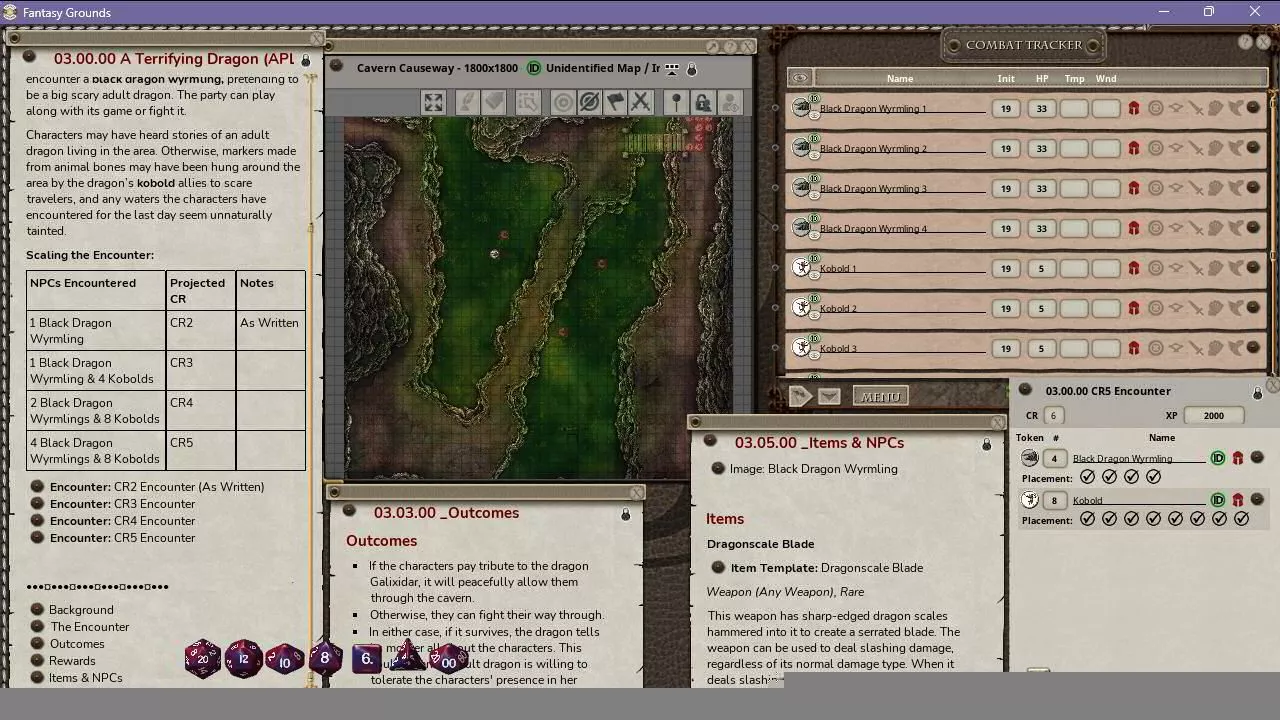Image resolution: width=1280 pixels, height=720 pixels.
Task: Toggle the small visibility eye under Black Dragon Wyrmling 1 token
Action: coord(814,116)
